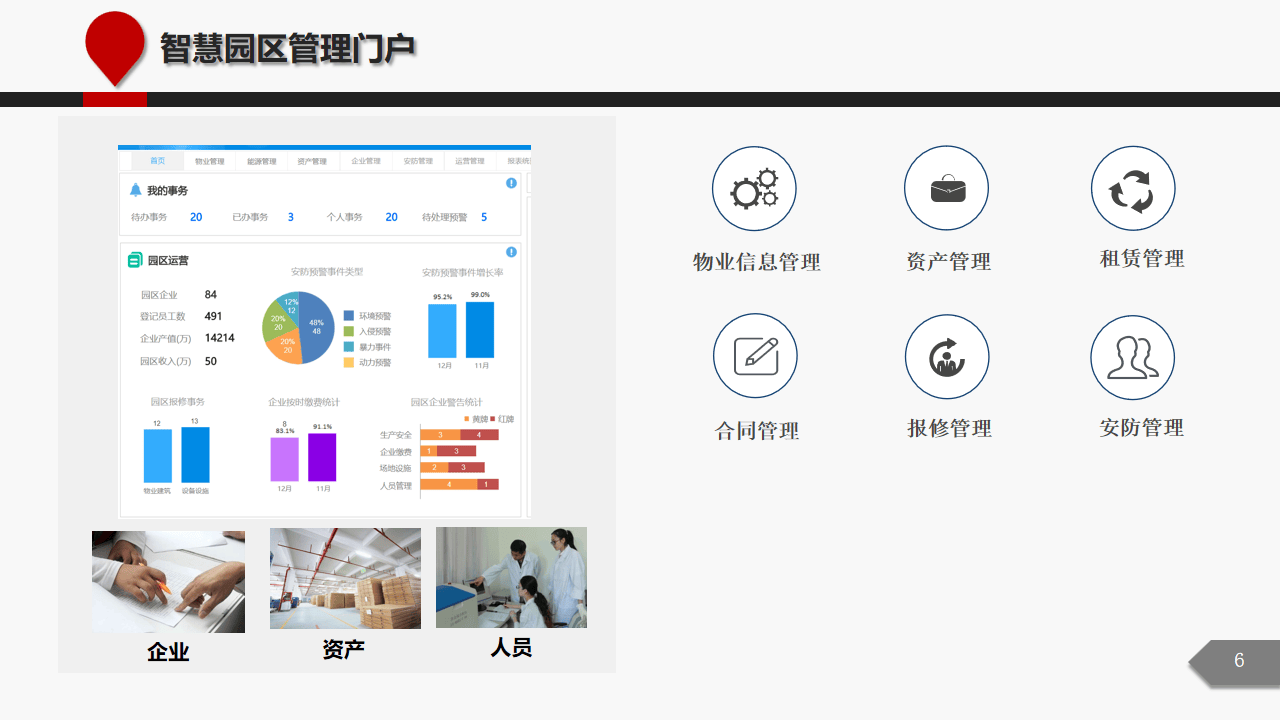Click the 暴力事件 legend color swatch
This screenshot has height=720, width=1280.
click(x=349, y=347)
